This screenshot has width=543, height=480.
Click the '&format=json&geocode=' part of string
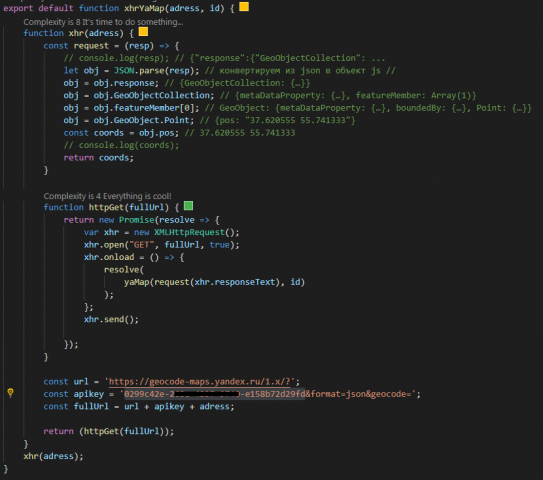[360, 394]
